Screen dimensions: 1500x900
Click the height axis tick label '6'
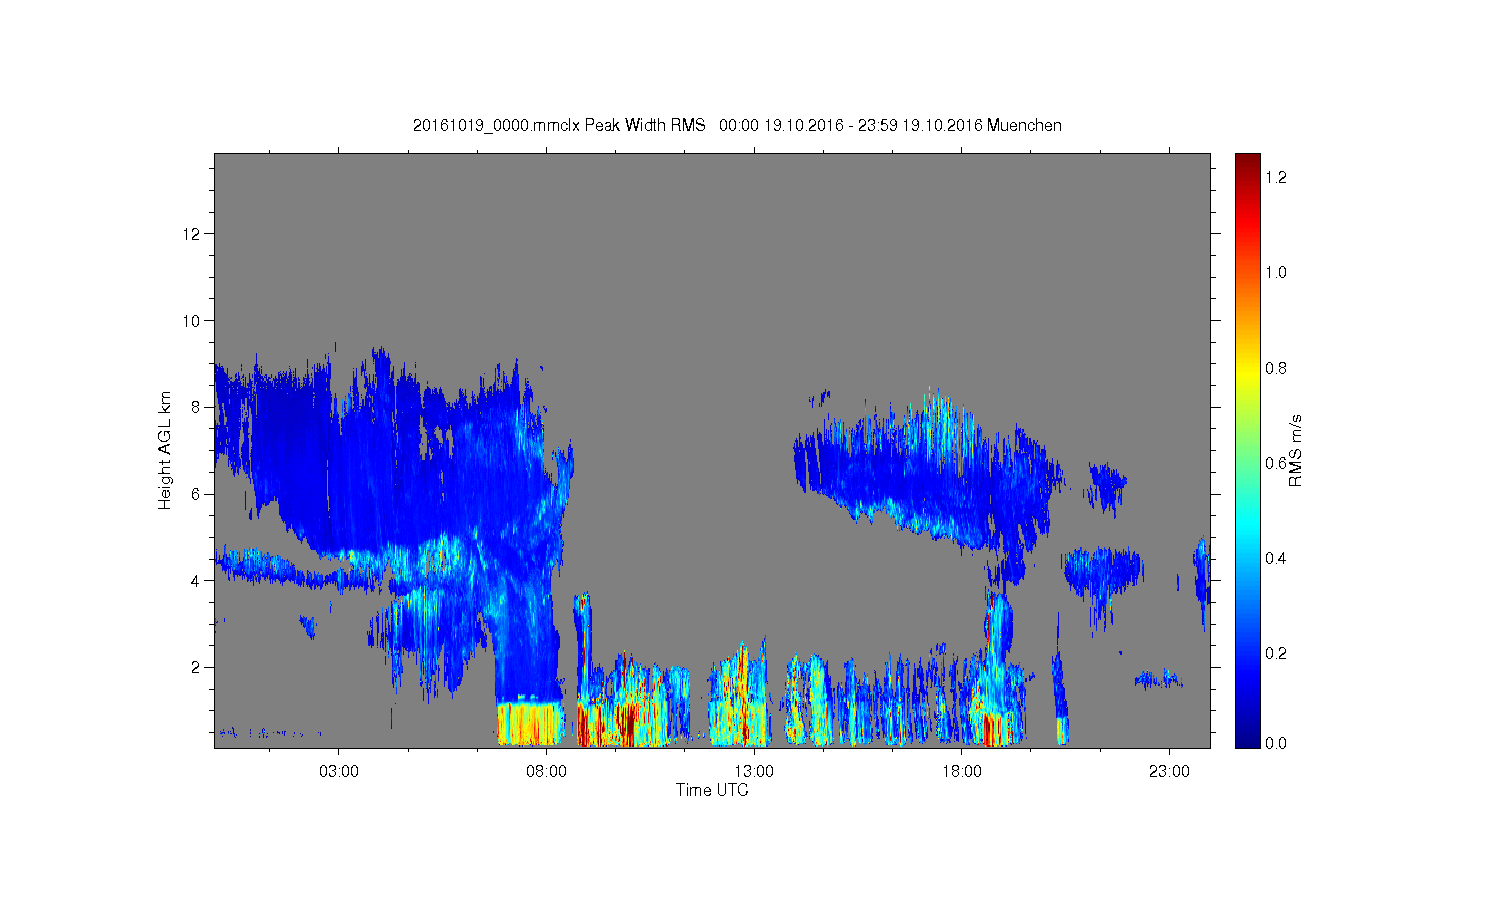pyautogui.click(x=196, y=494)
